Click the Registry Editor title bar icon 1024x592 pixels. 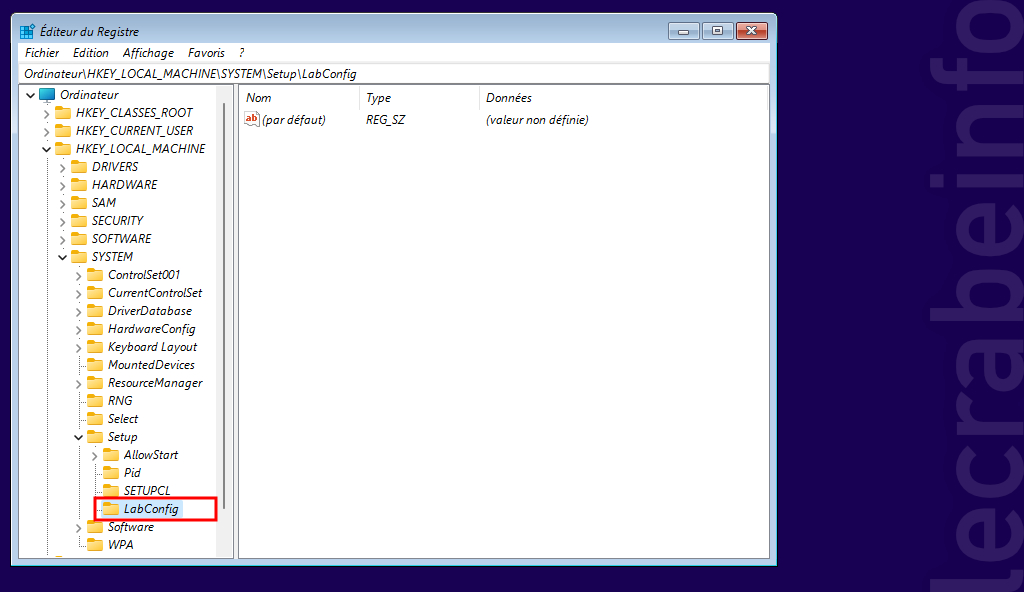click(x=27, y=31)
